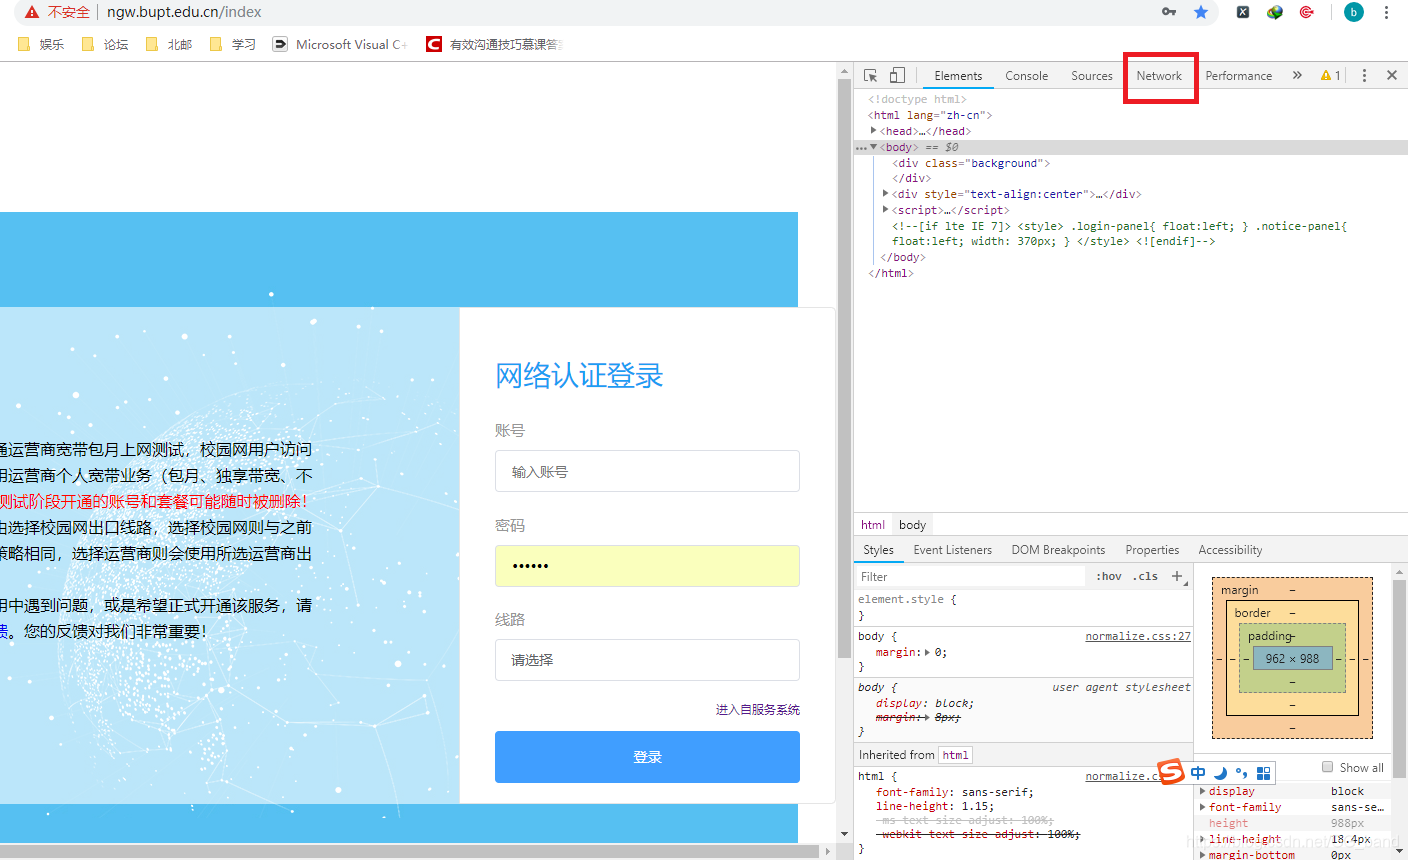Click the Inherited from html tag
Image resolution: width=1408 pixels, height=860 pixels.
point(955,755)
